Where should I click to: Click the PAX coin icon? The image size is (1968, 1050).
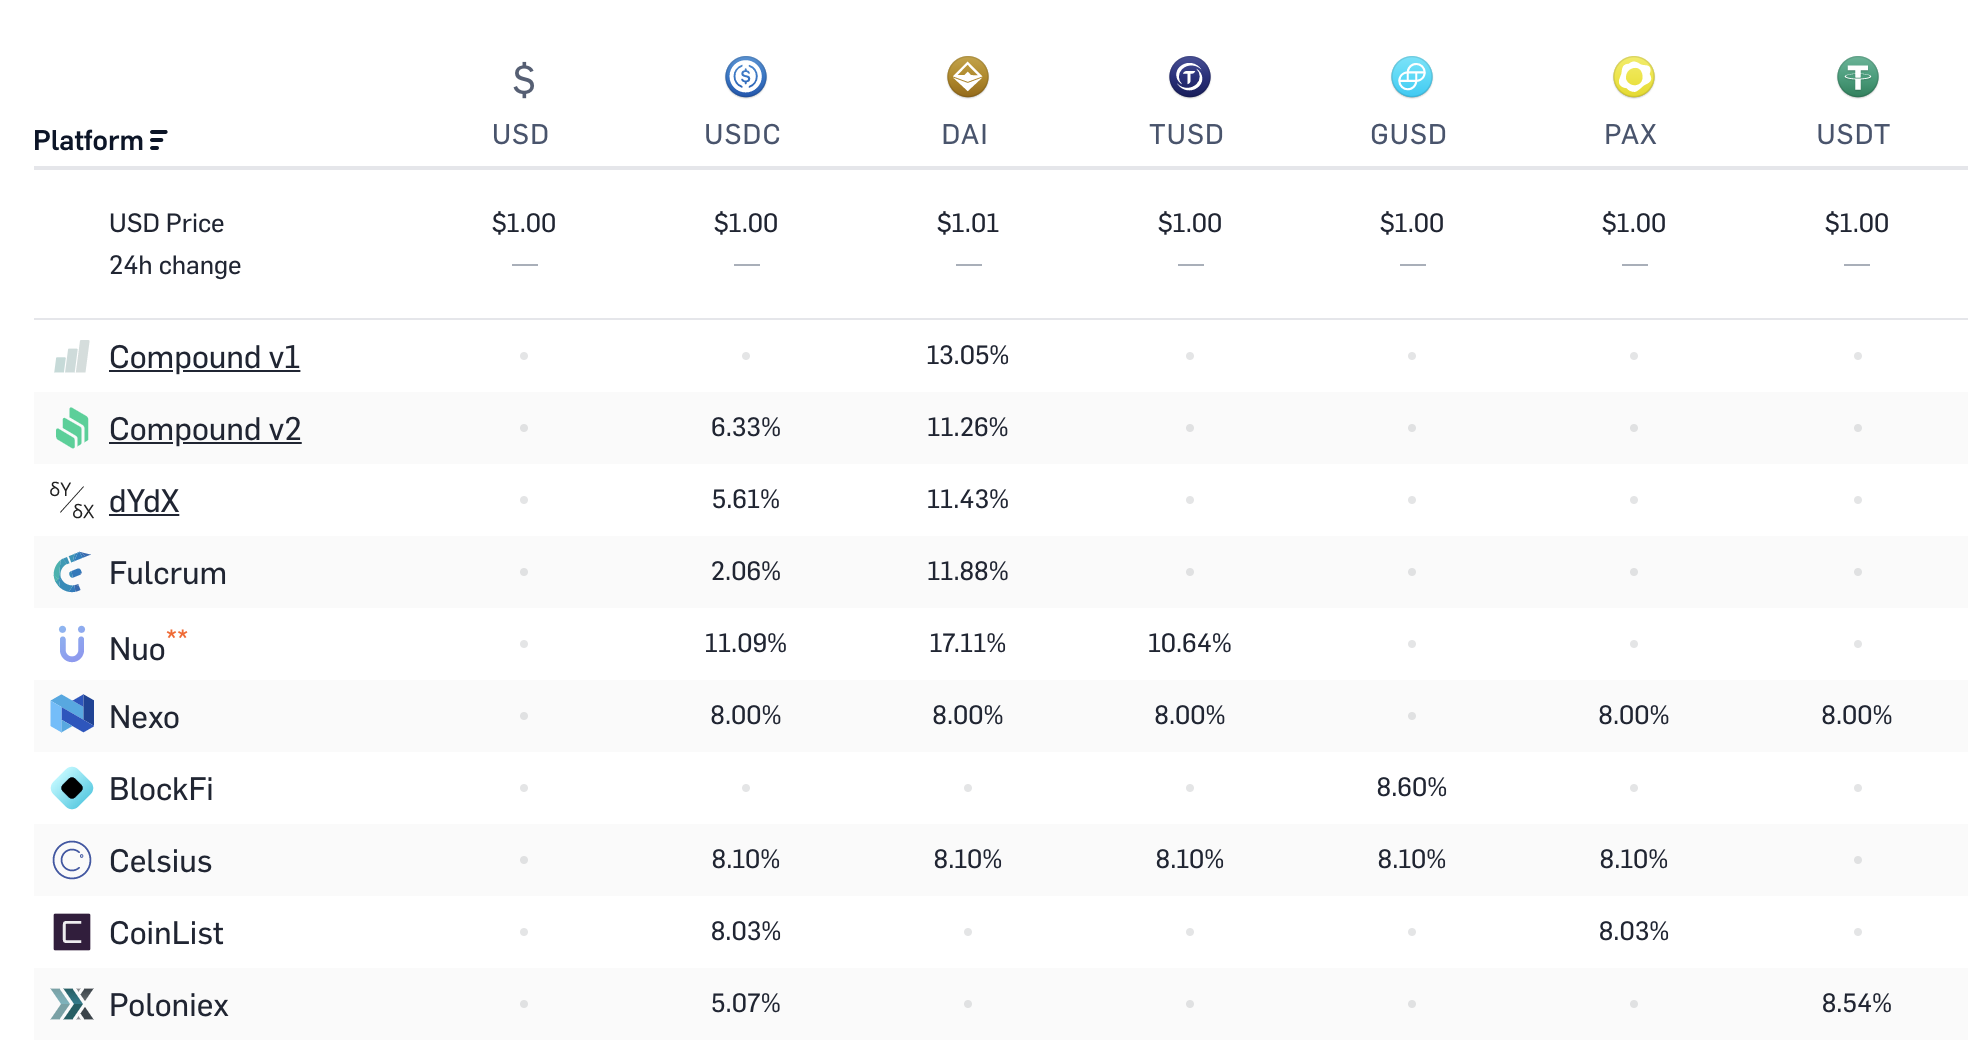1633,77
